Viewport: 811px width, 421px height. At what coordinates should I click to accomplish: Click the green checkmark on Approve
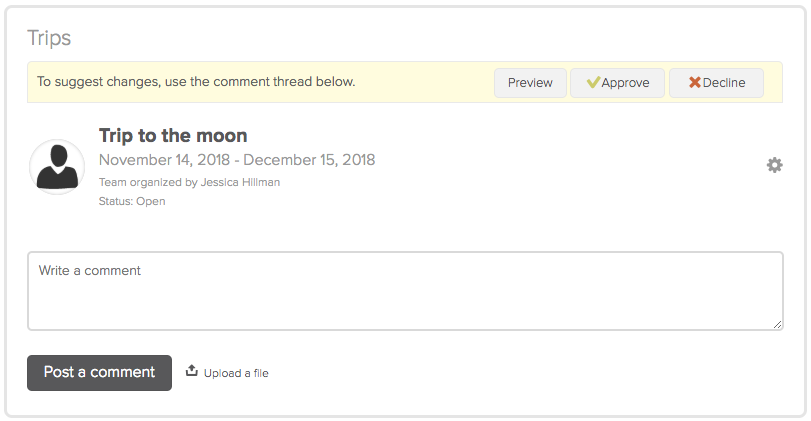(x=593, y=82)
